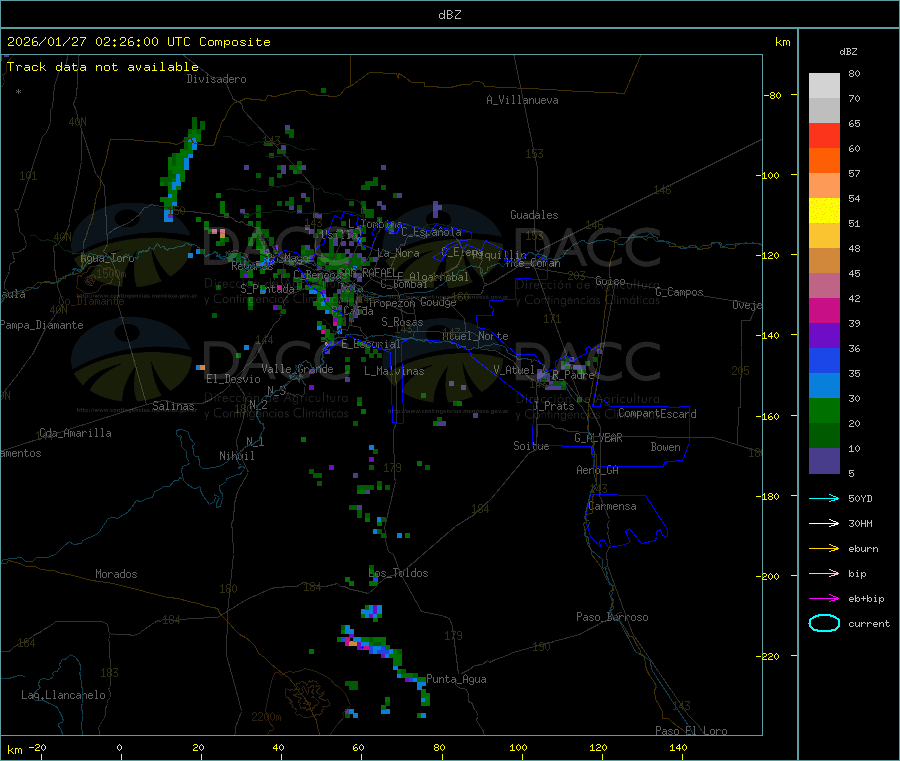Click the cyan current ellipse icon
900x761 pixels.
click(x=824, y=623)
